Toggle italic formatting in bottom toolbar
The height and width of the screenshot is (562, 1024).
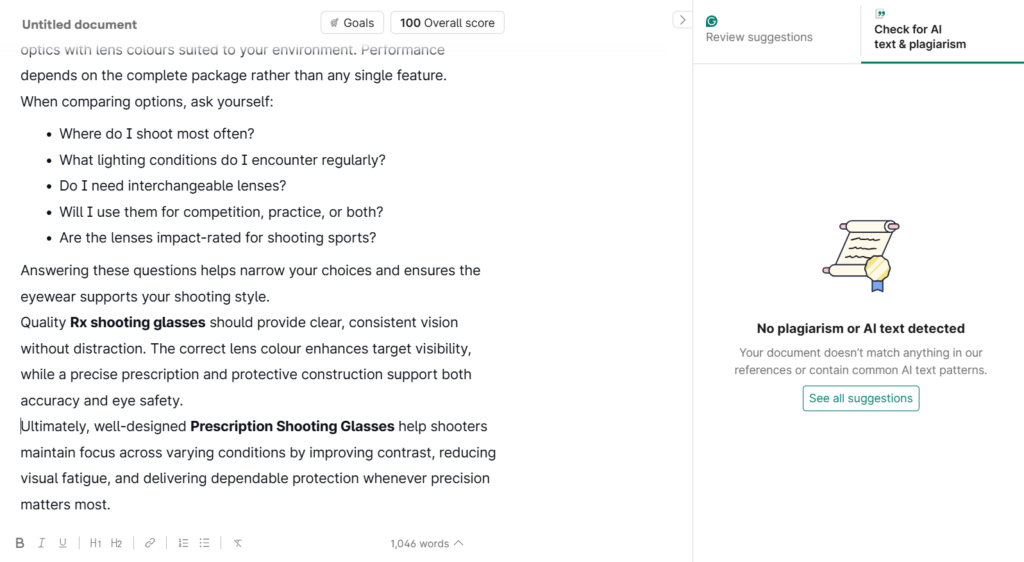pos(41,543)
